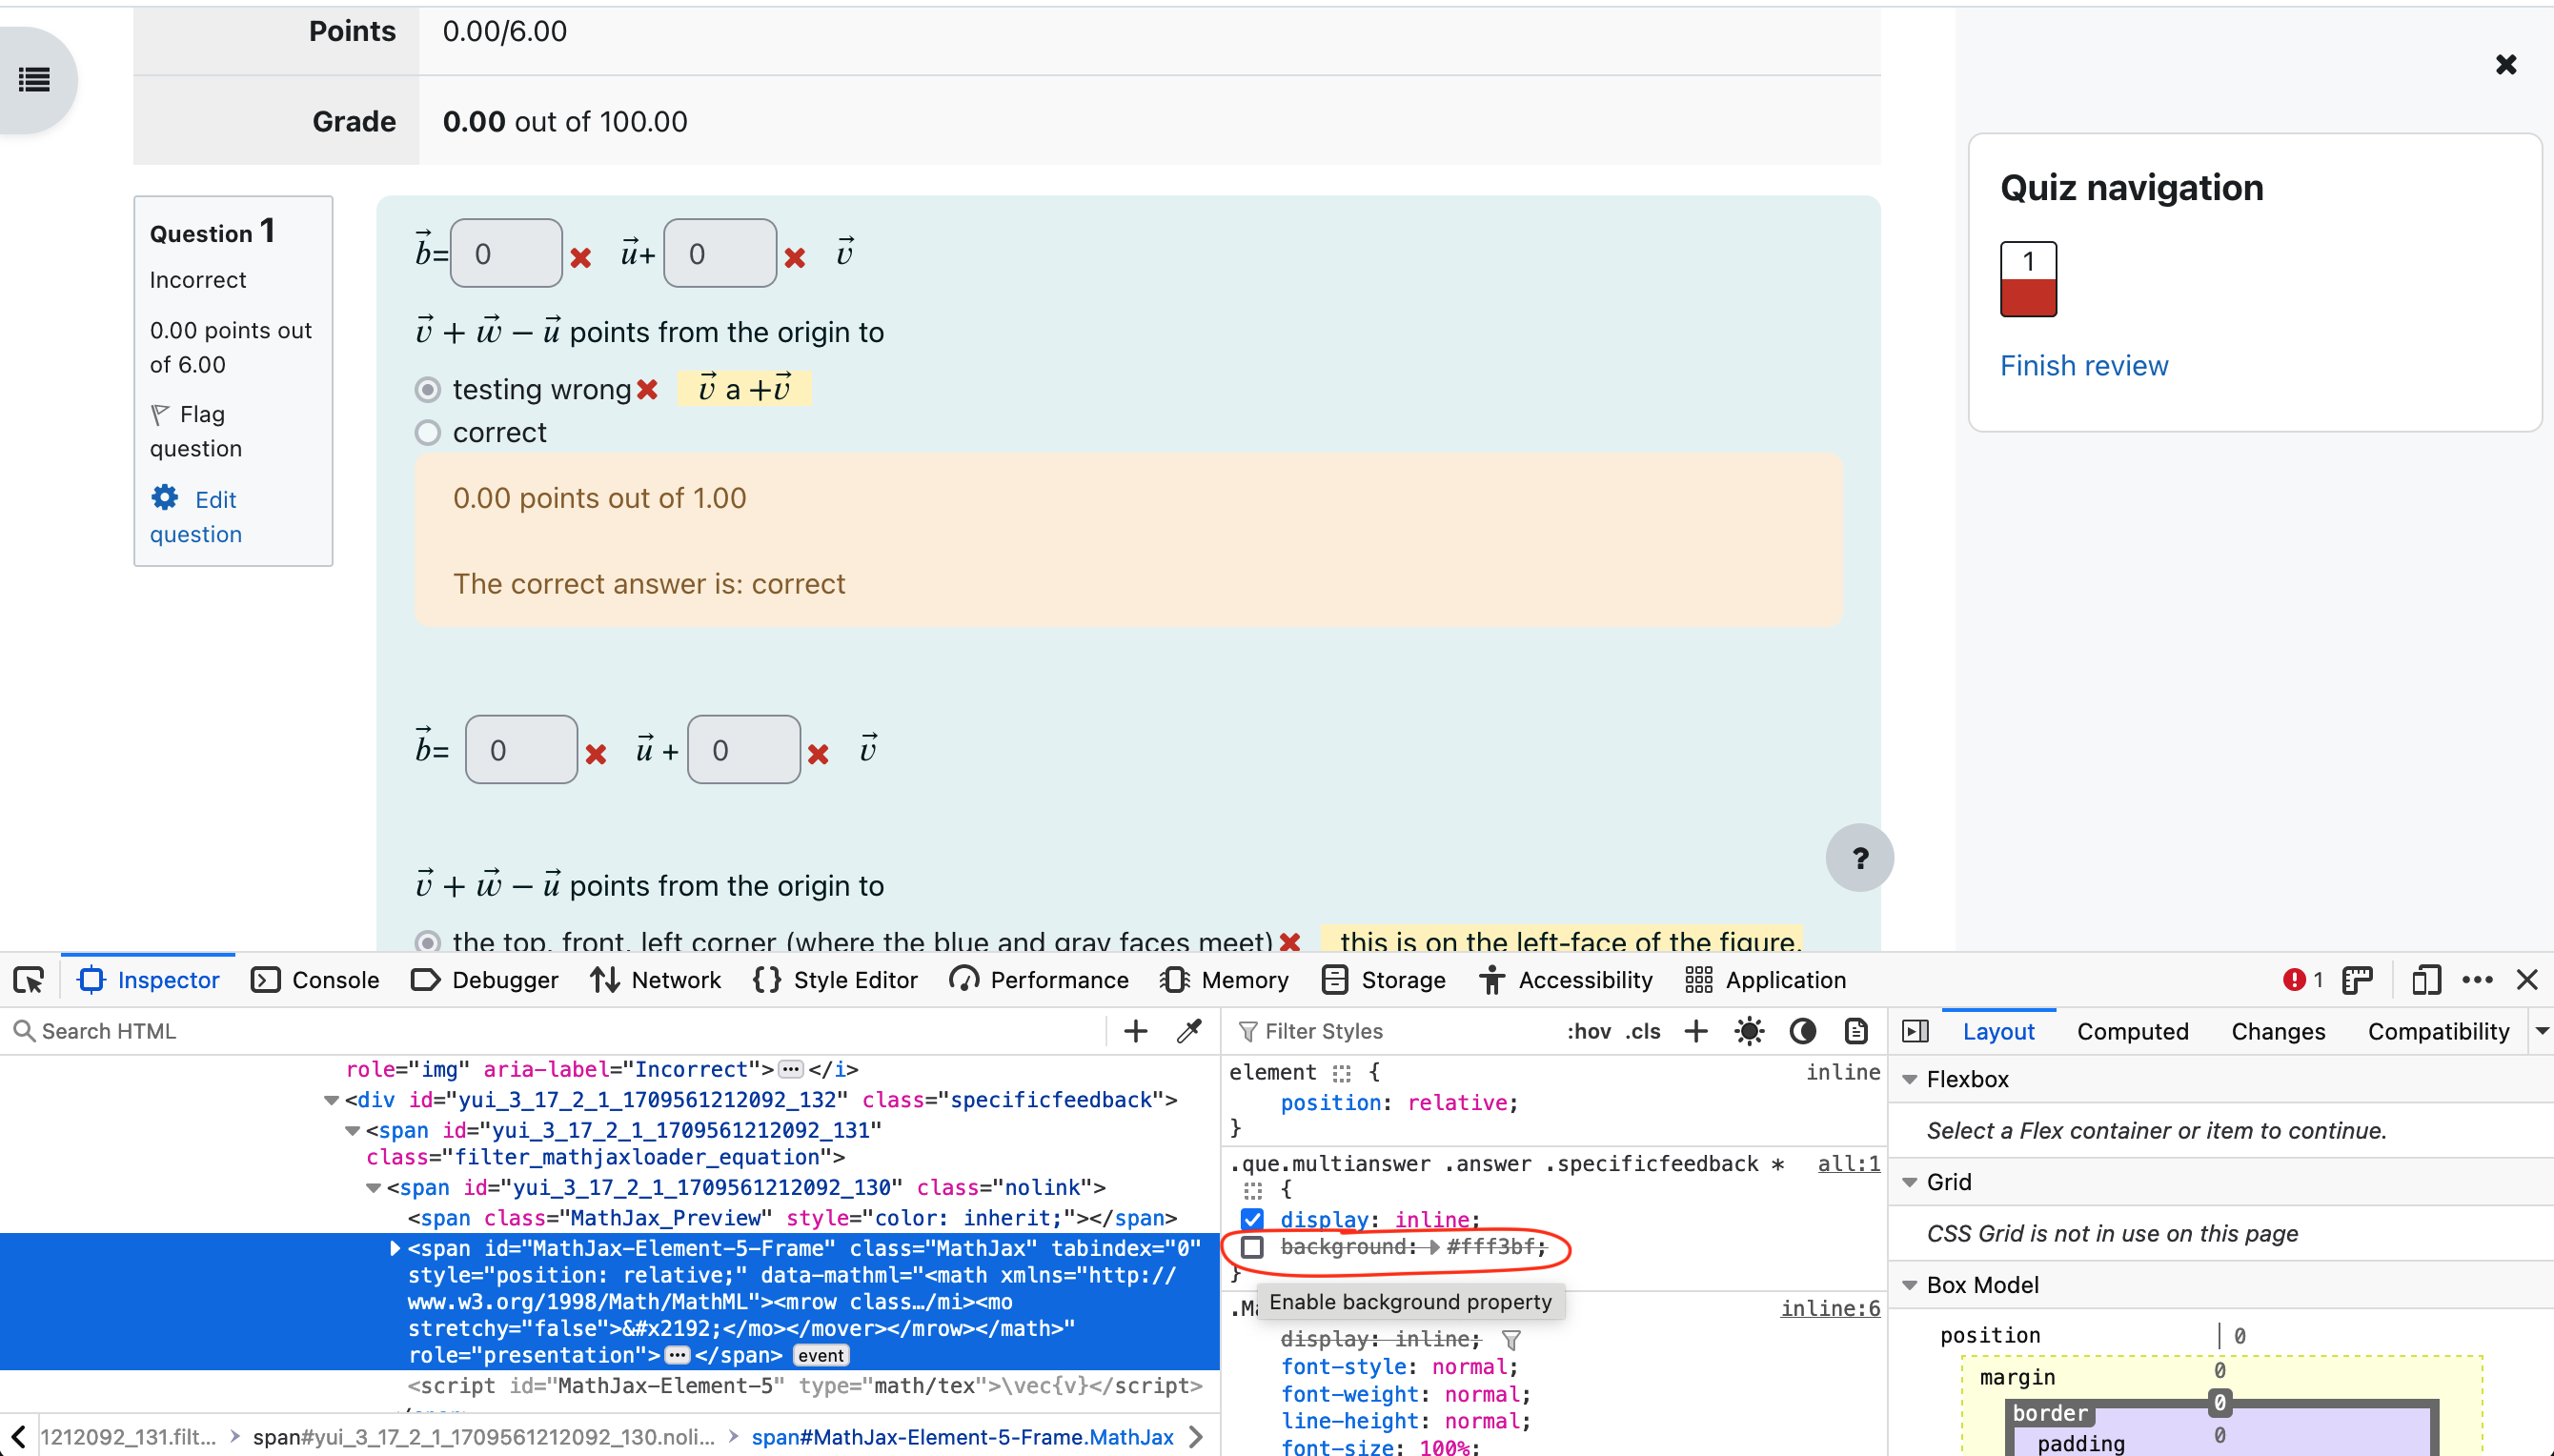Click the event badge on span
Screen dimensions: 2554x1456
[x=821, y=1356]
